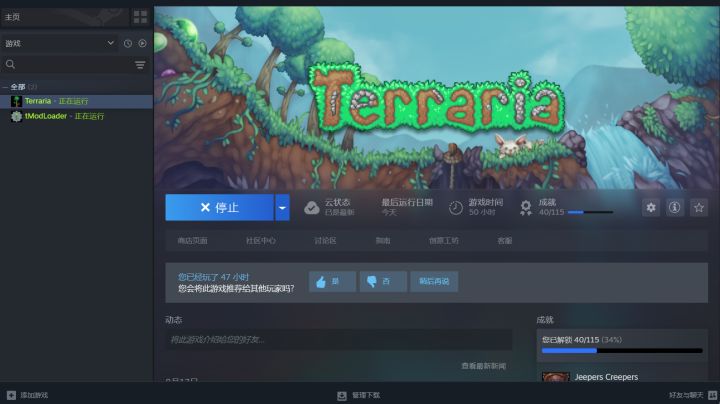The height and width of the screenshot is (404, 720).
Task: Open the 讨论区 discussions tab
Action: pos(326,241)
